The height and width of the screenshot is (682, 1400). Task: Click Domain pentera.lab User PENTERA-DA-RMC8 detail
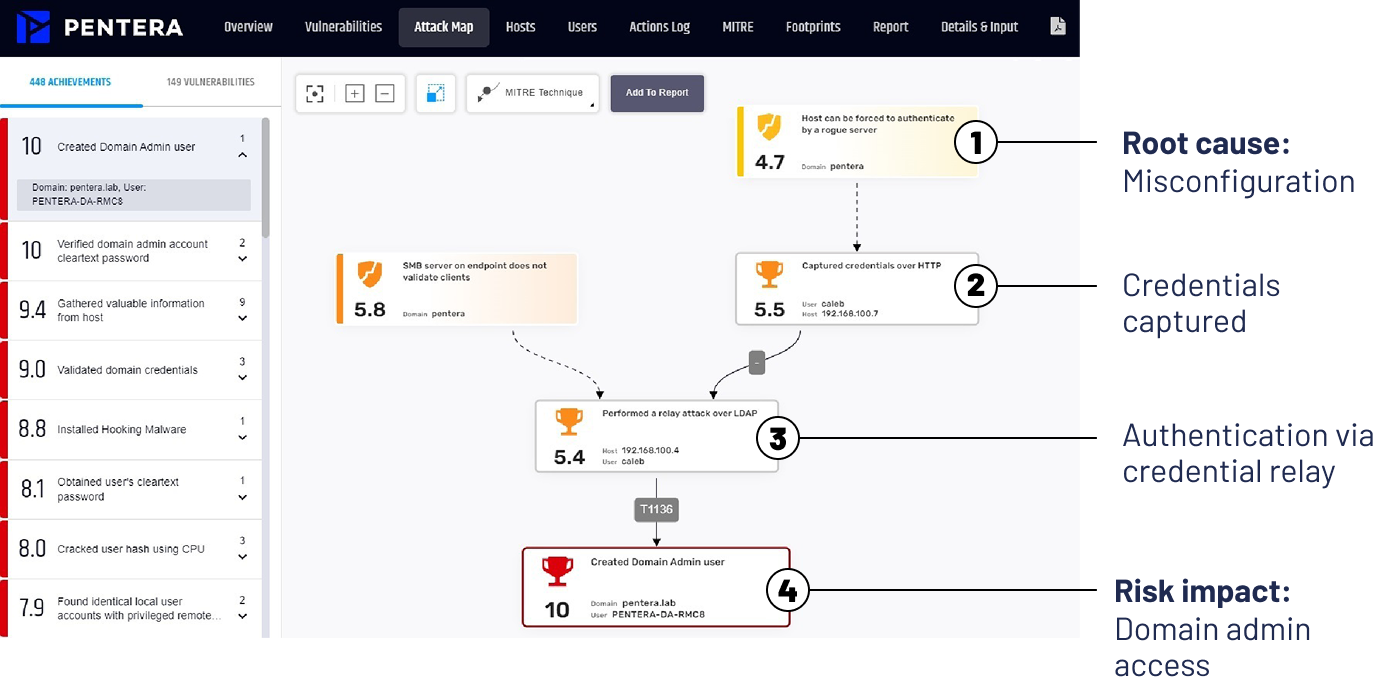coord(134,195)
